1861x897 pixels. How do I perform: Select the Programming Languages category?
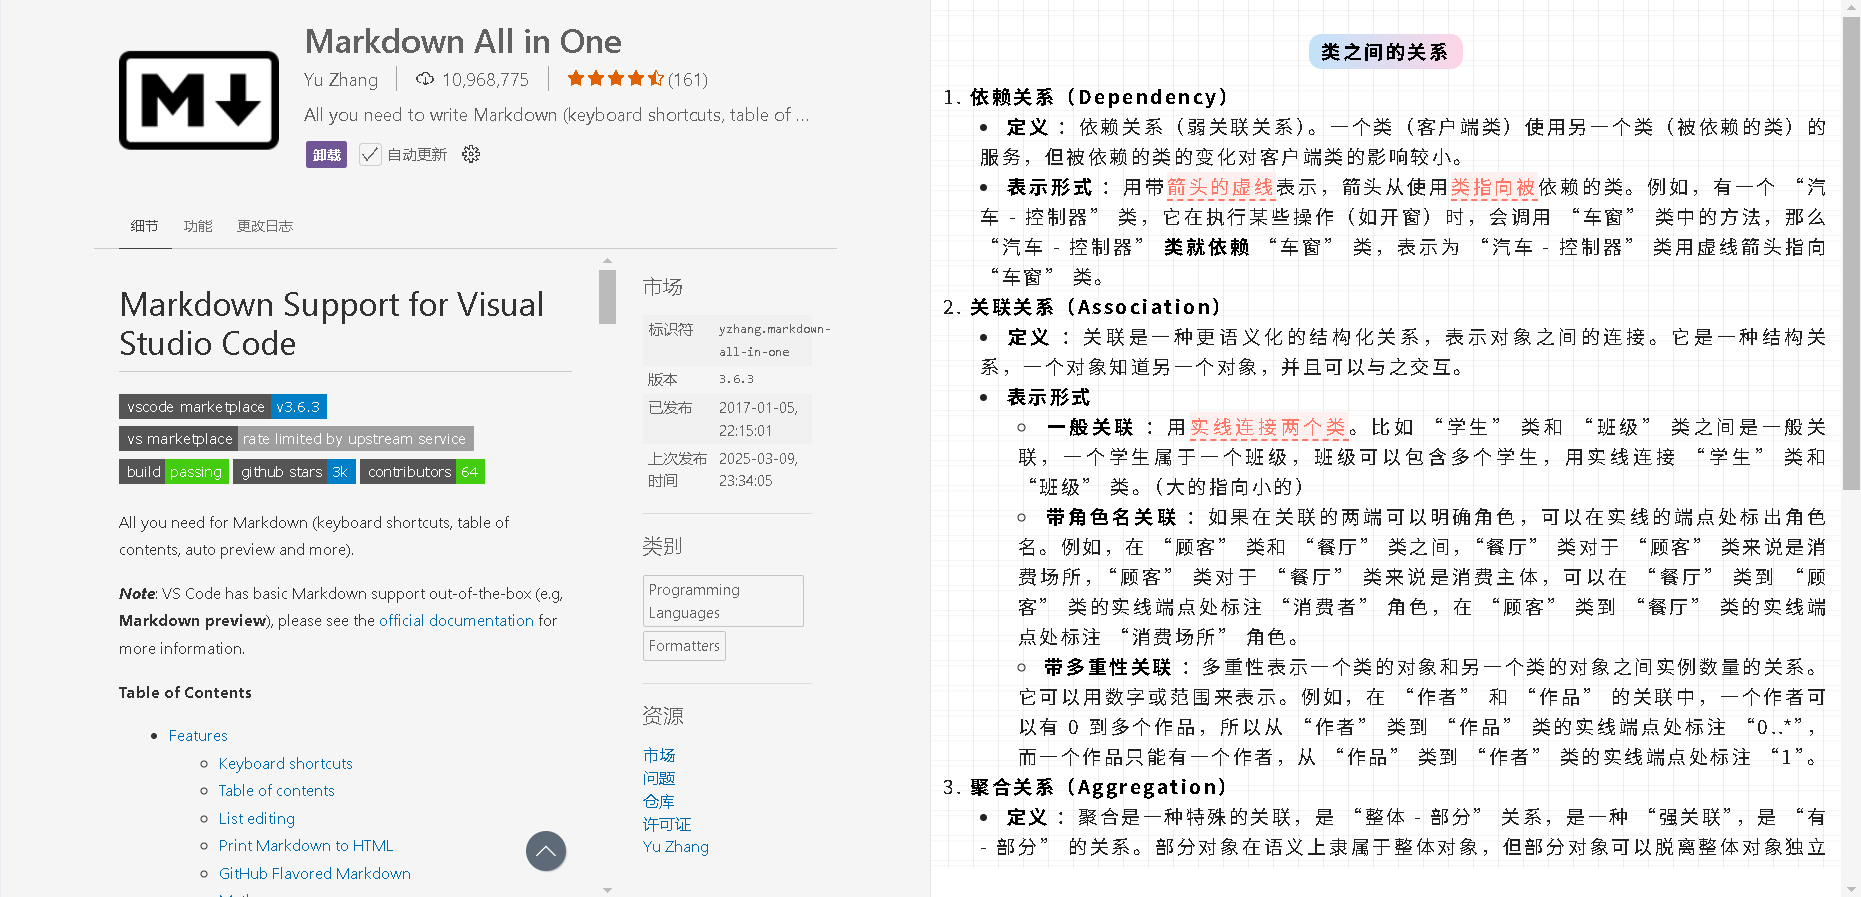[x=723, y=601]
